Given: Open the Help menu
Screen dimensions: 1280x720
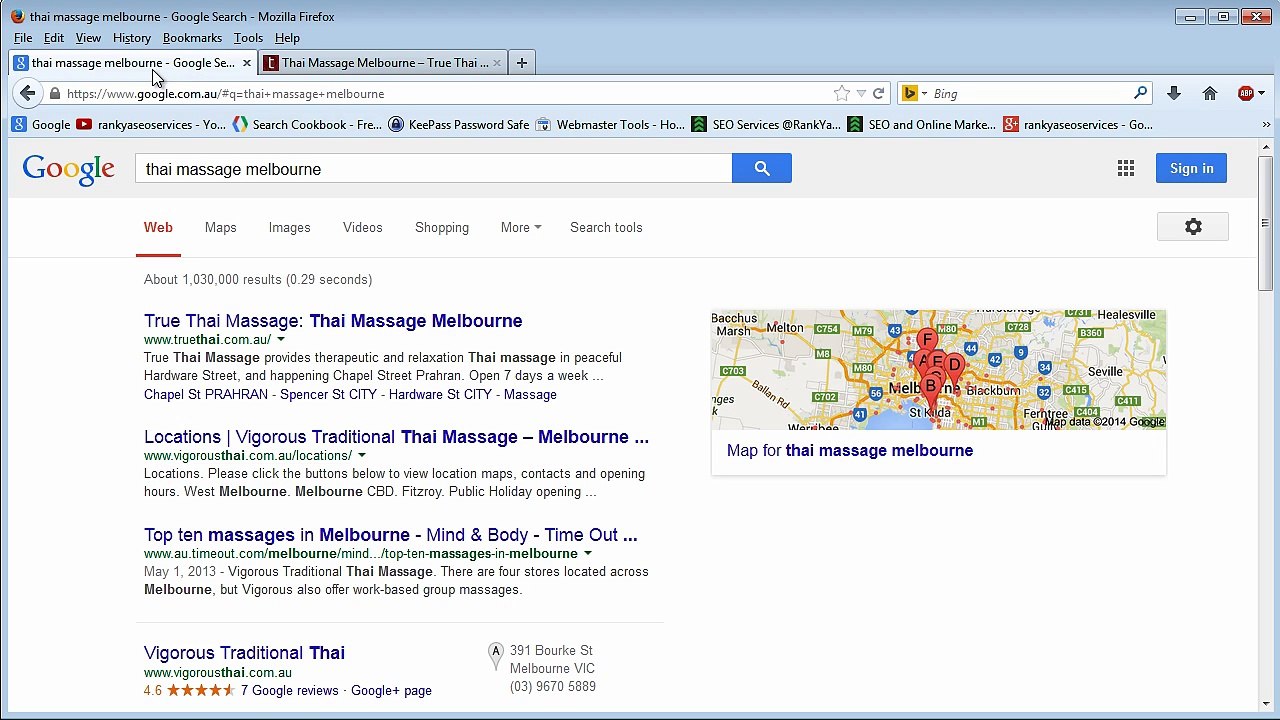Looking at the screenshot, I should tap(287, 38).
